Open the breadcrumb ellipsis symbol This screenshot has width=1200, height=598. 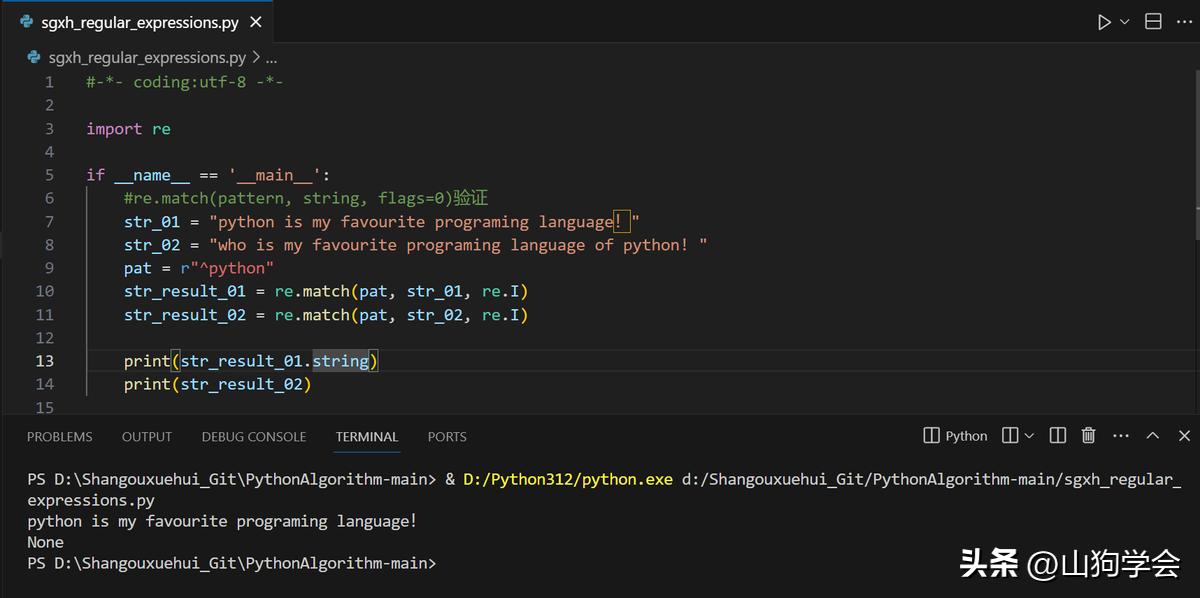coord(271,58)
